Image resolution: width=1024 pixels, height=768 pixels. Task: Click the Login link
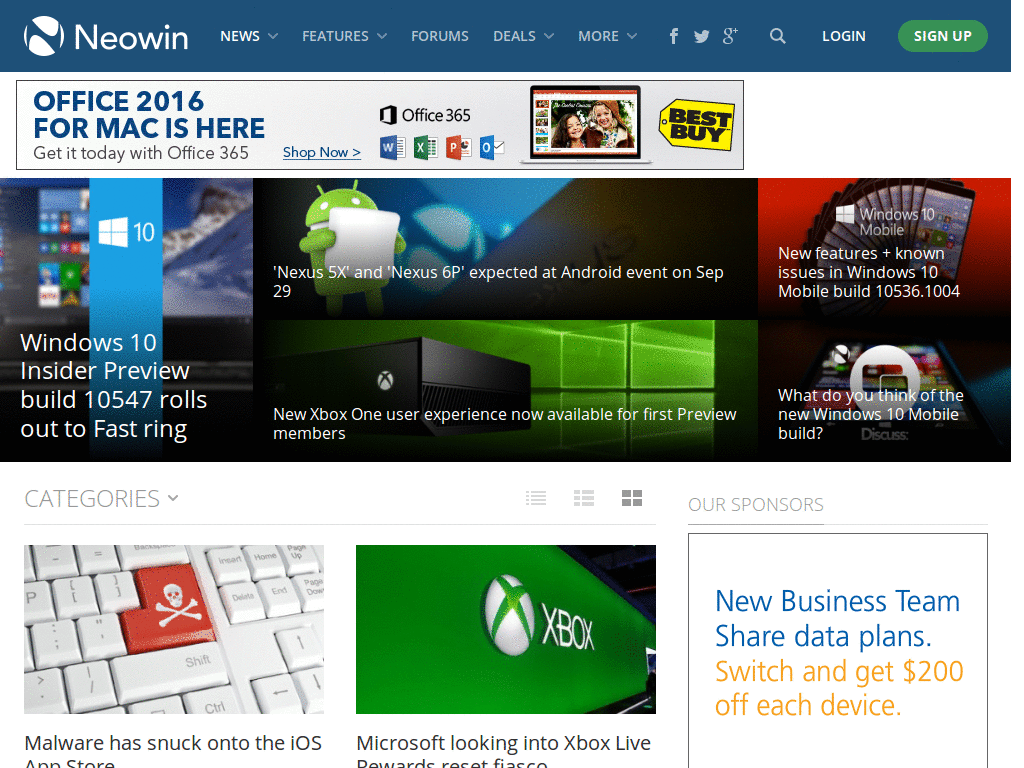[843, 36]
